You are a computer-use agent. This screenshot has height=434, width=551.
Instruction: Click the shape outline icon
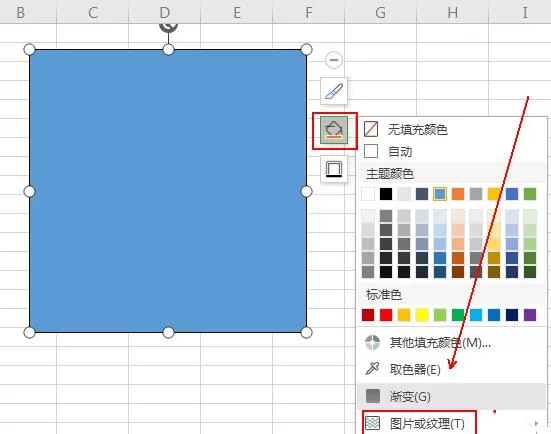[334, 169]
